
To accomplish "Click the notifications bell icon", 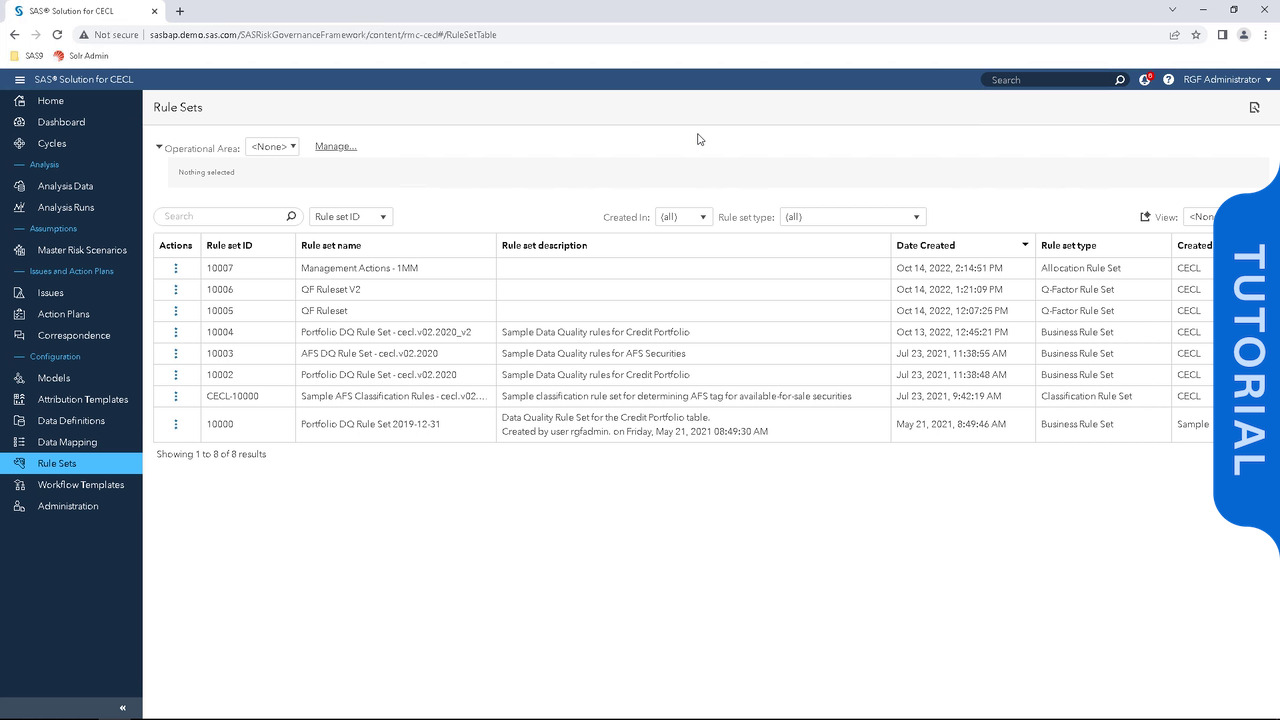I will coord(1144,80).
